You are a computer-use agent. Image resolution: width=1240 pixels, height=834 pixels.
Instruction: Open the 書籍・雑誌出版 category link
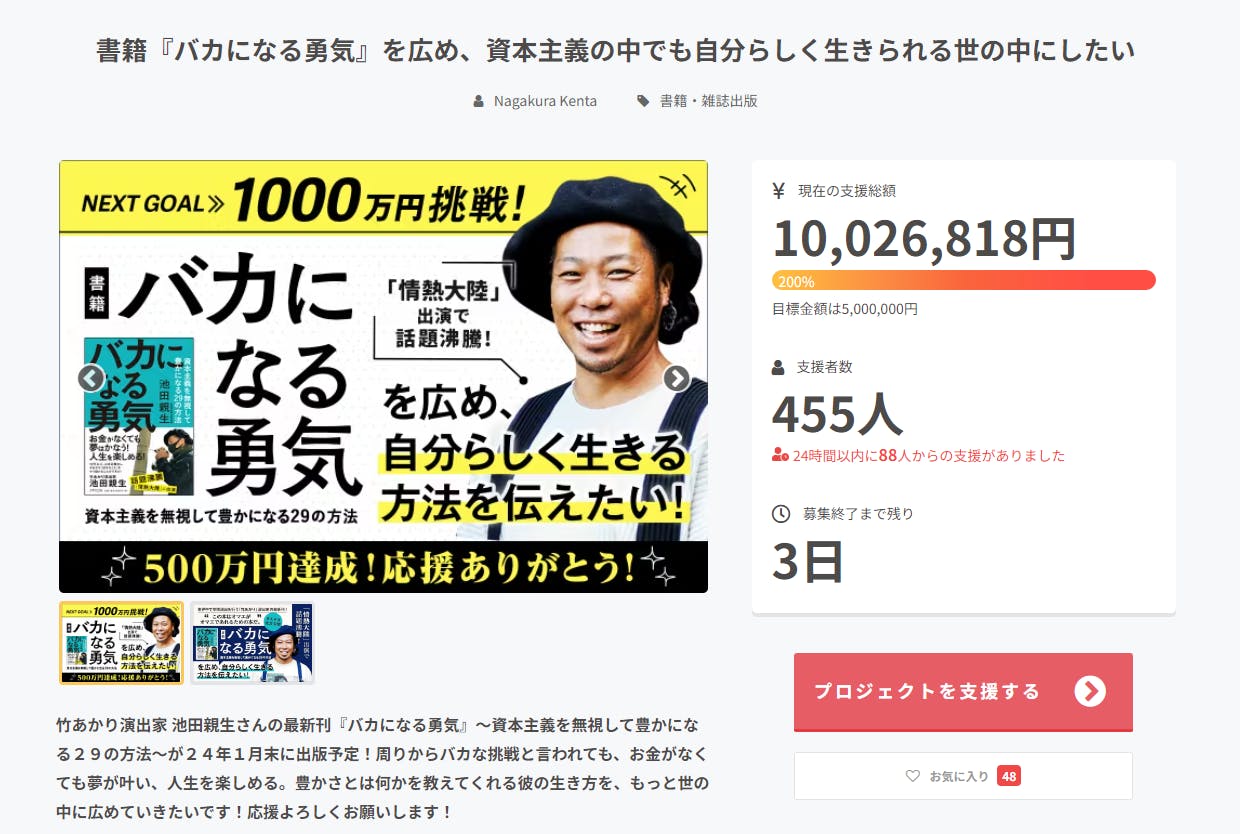[709, 101]
